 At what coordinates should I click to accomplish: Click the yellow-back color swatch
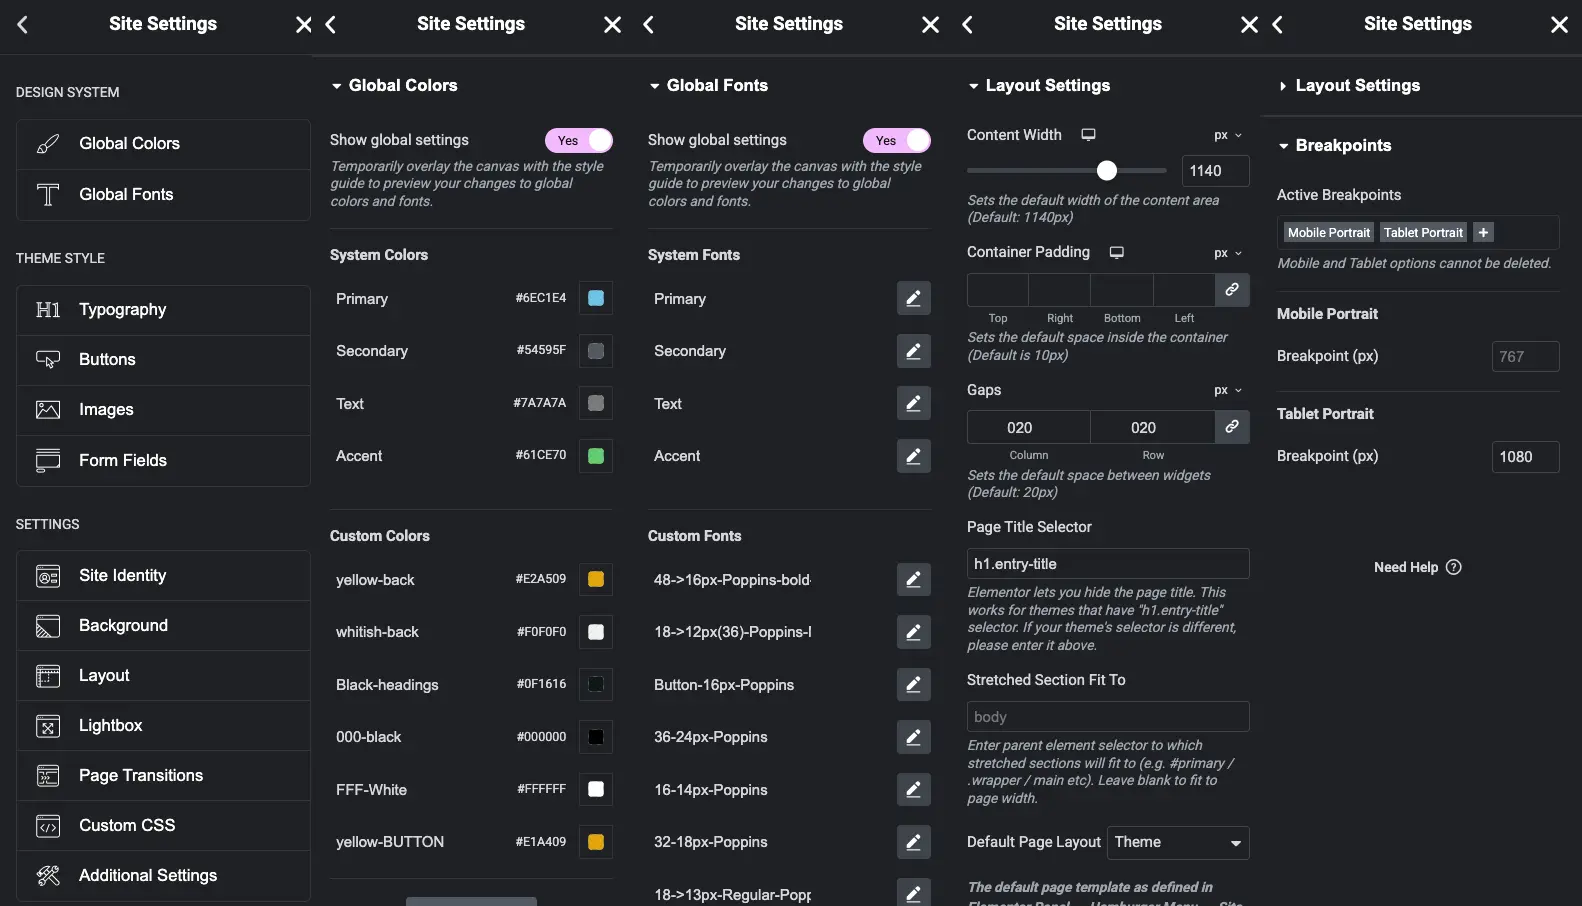596,579
